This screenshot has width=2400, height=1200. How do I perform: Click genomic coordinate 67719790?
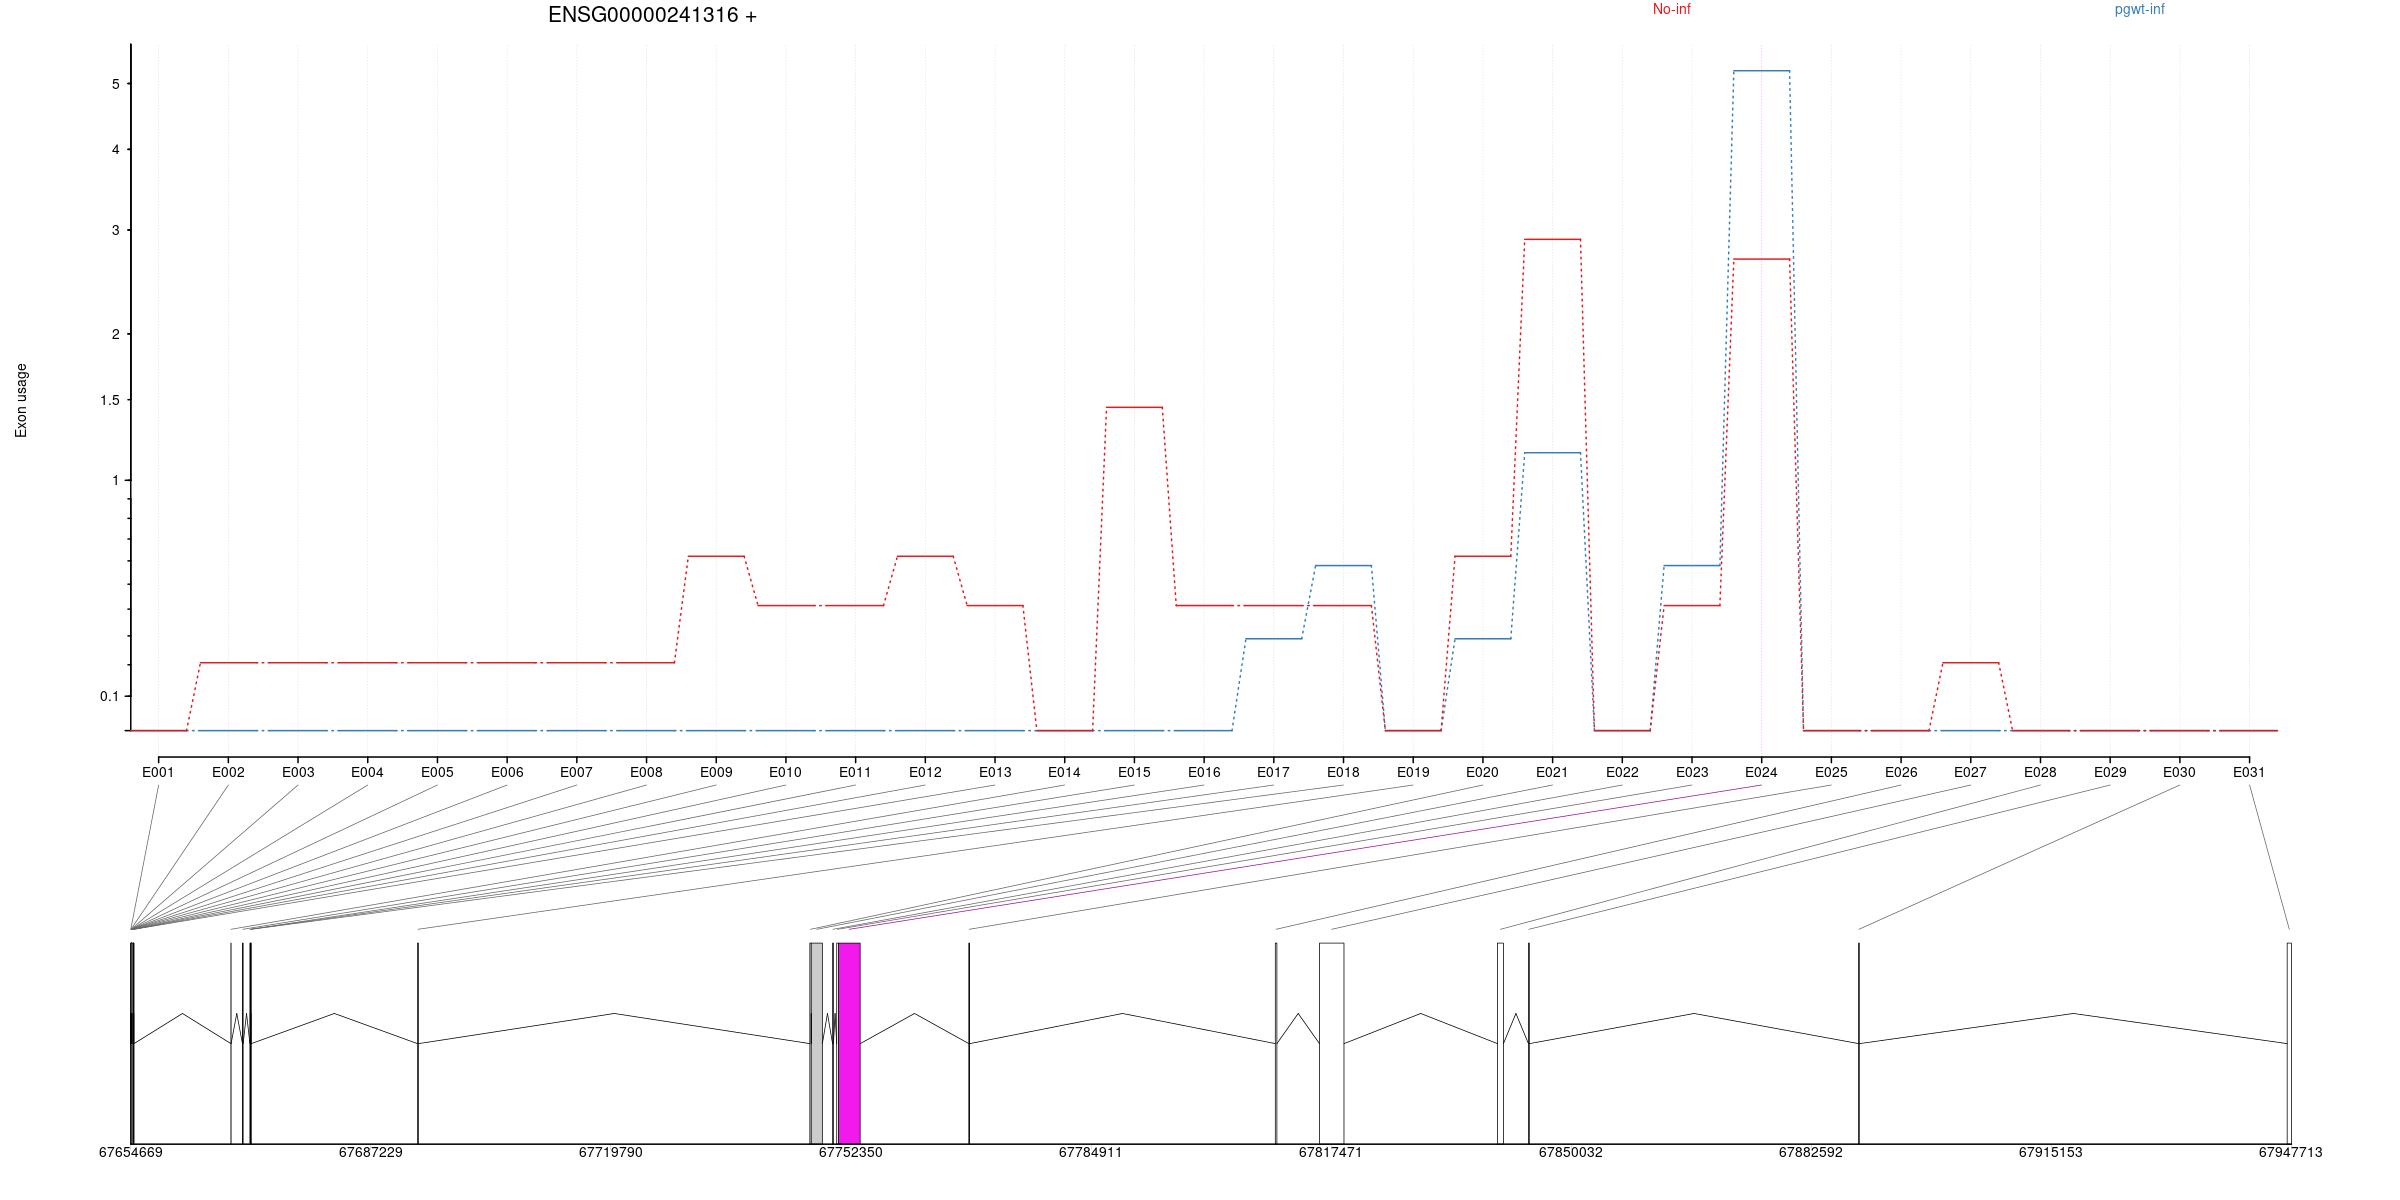[610, 1152]
